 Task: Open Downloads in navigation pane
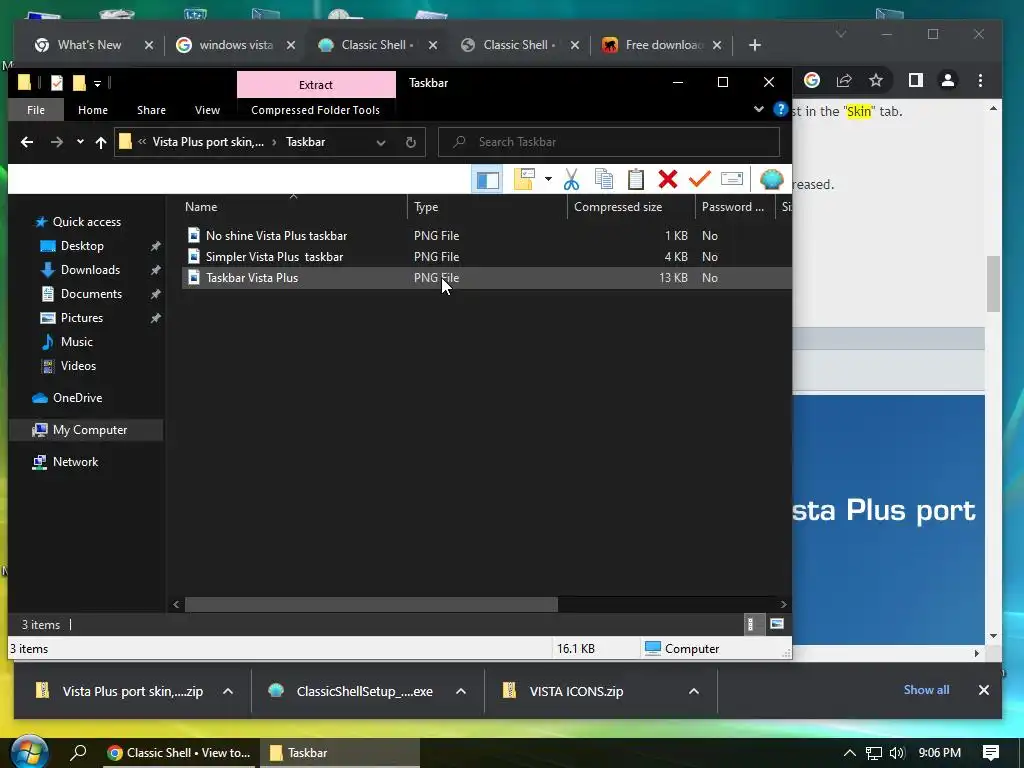89,270
